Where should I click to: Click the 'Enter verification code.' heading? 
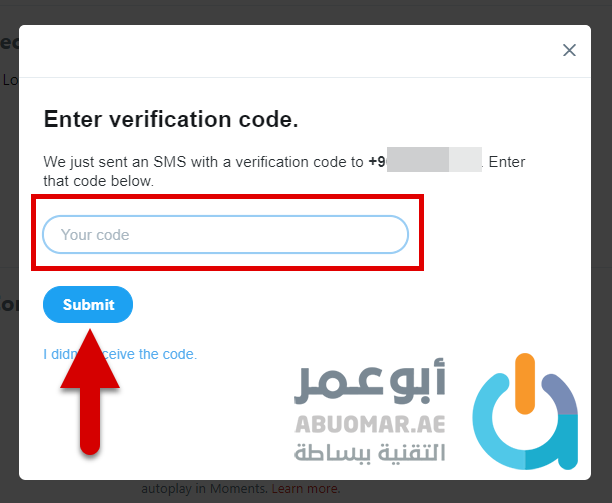[x=171, y=120]
